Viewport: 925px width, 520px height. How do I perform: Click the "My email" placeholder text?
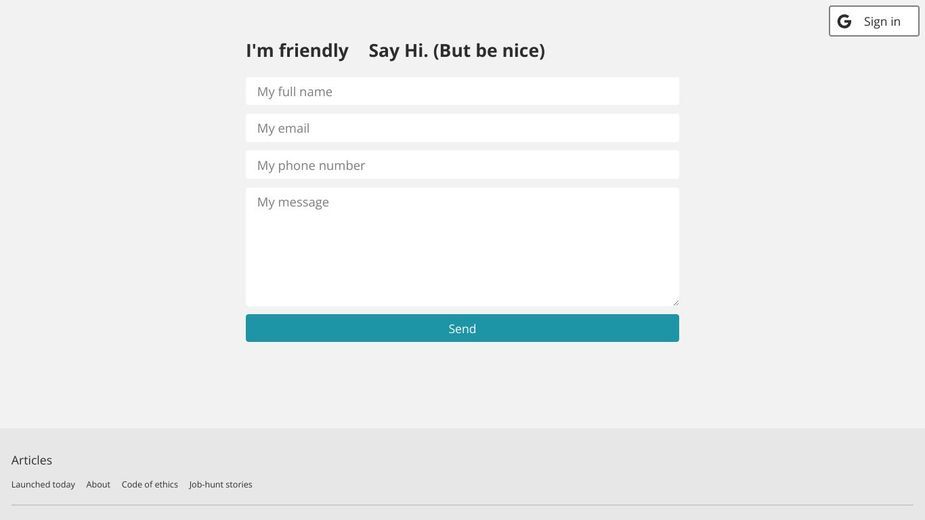(283, 129)
